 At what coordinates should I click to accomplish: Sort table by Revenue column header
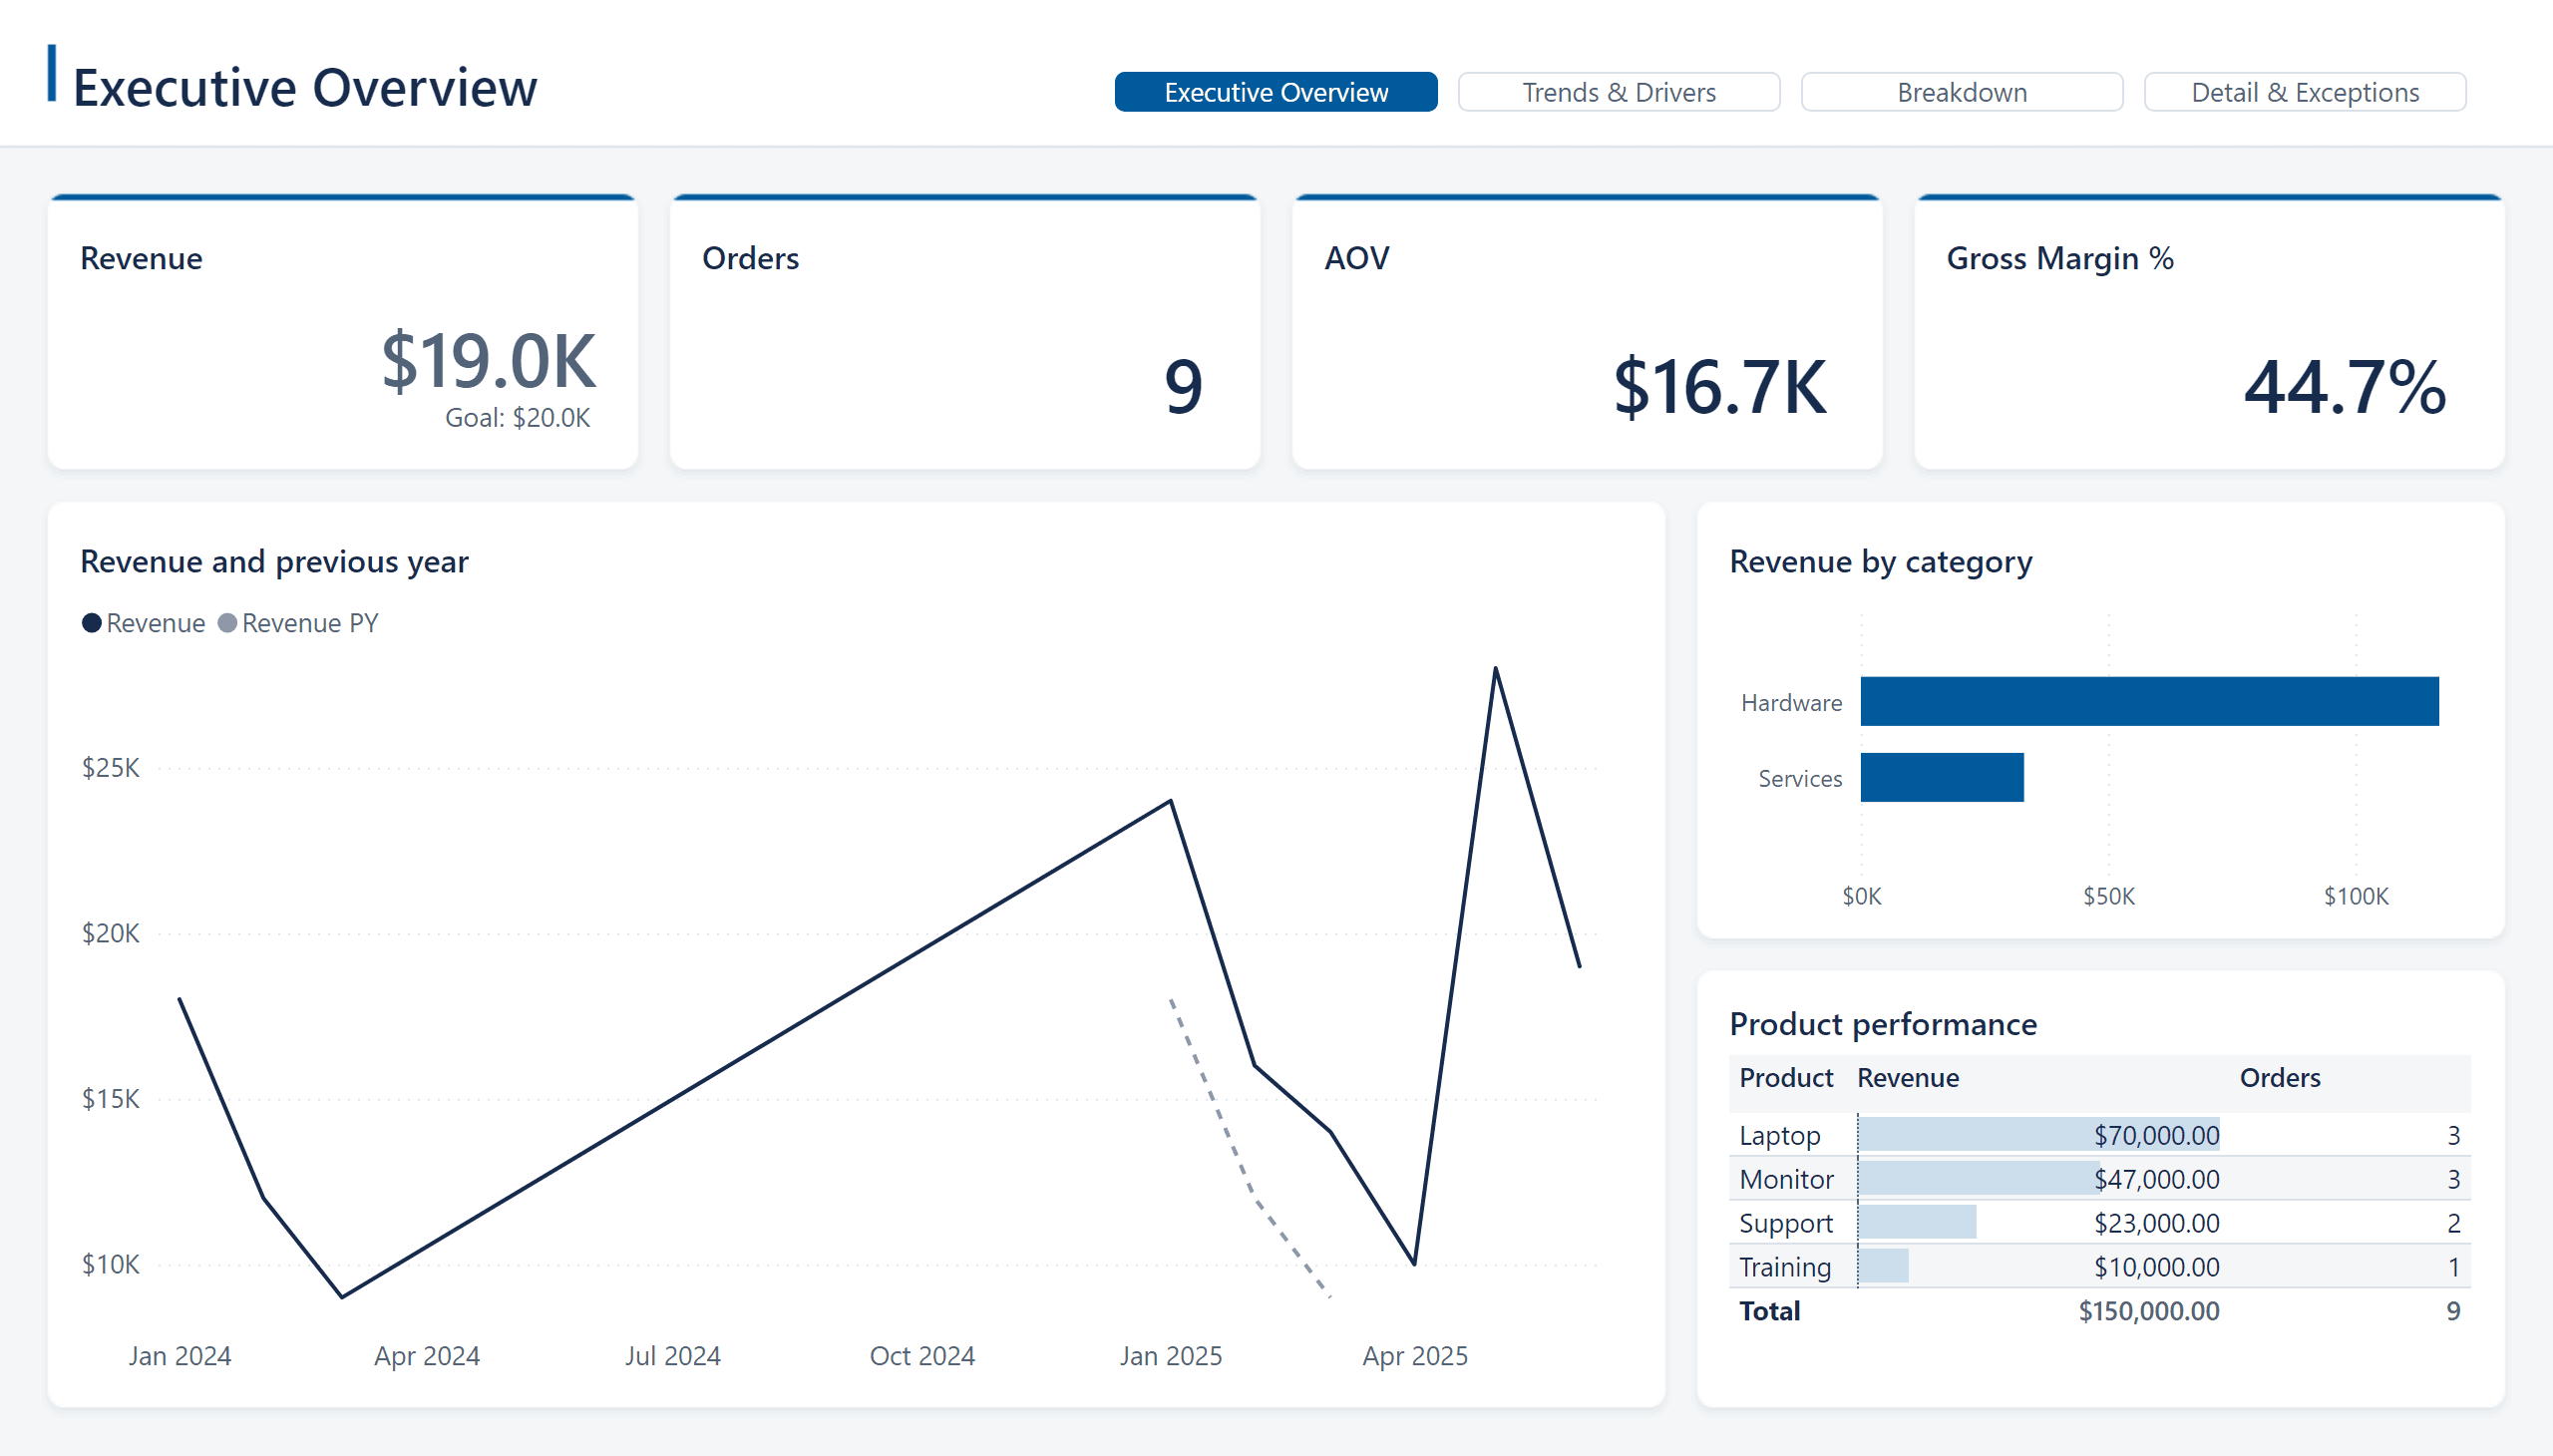1907,1078
